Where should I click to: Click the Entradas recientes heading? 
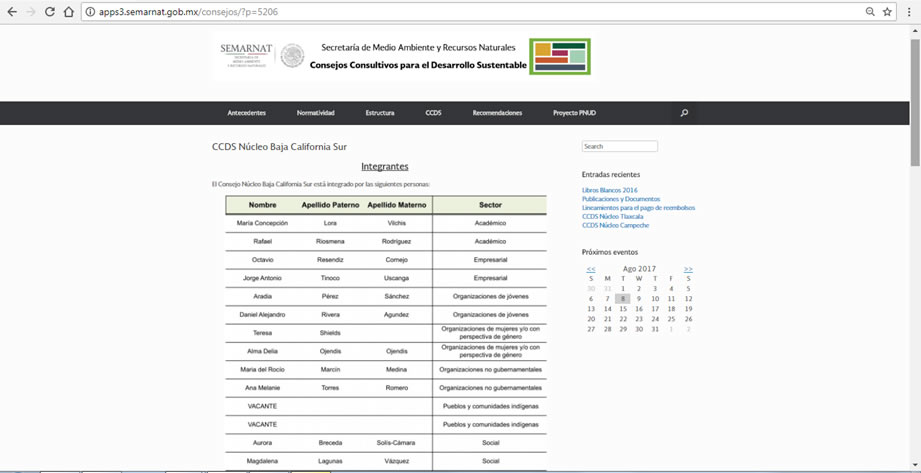pos(611,175)
